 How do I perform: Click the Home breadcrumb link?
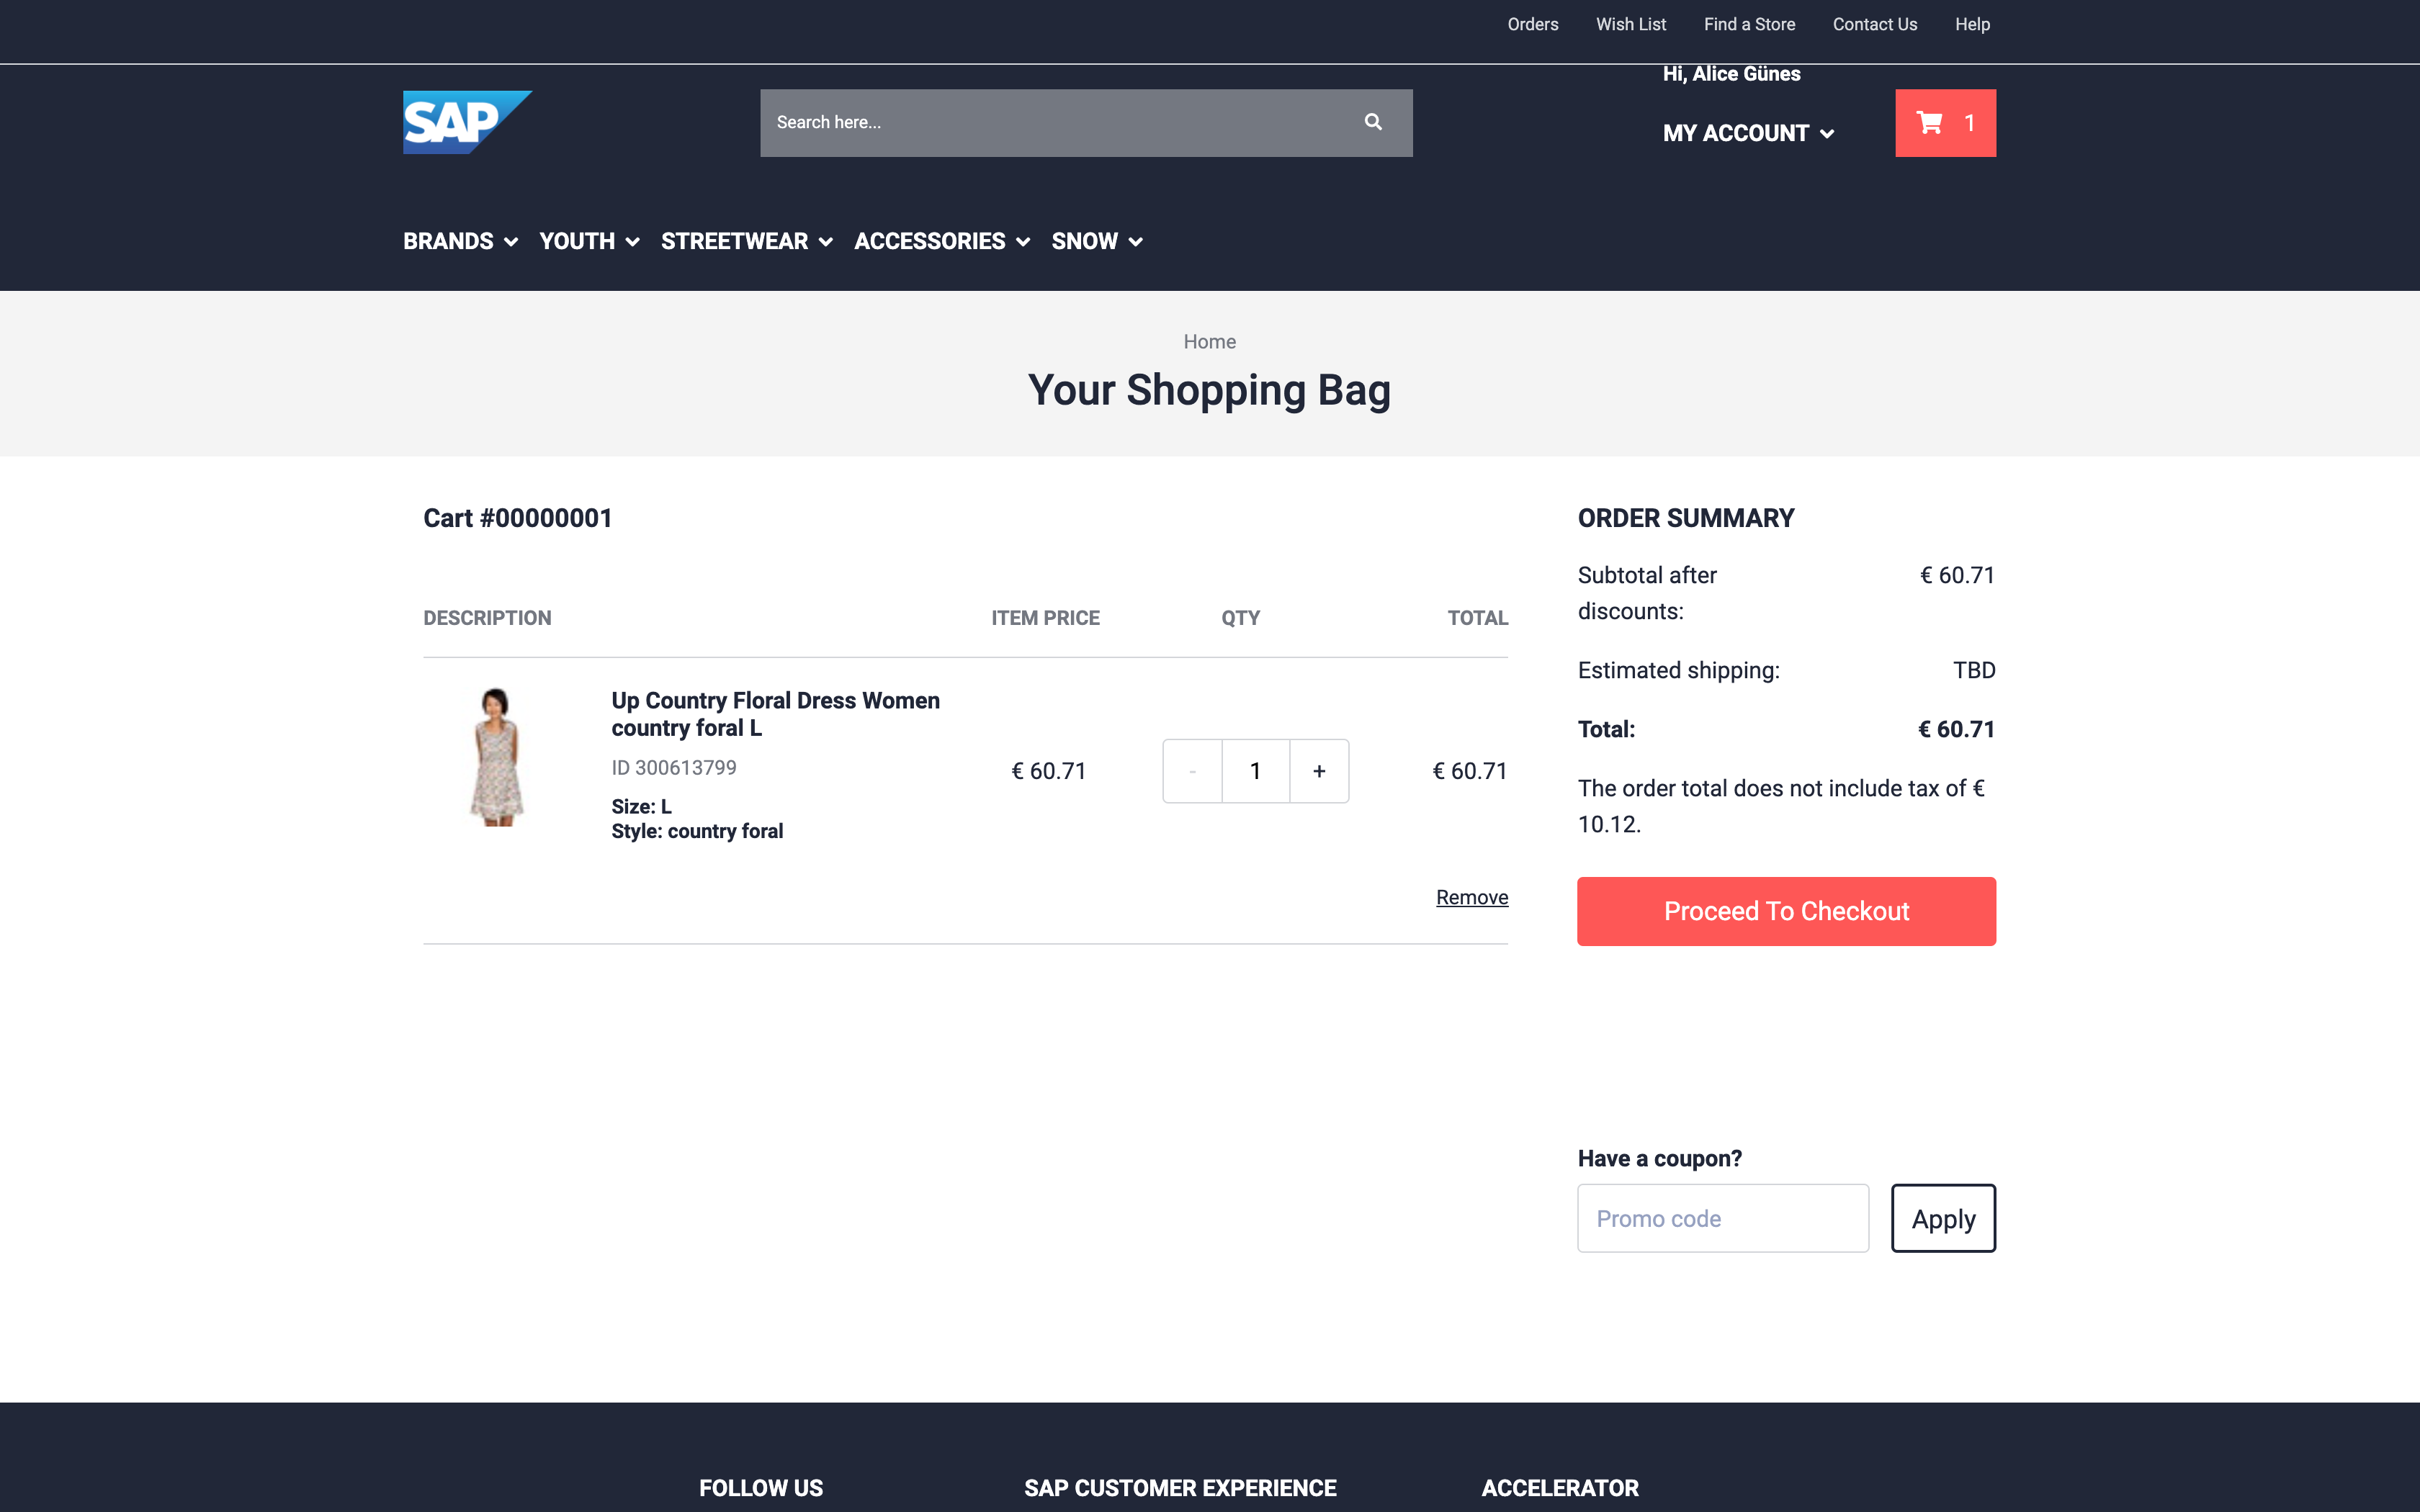coord(1209,342)
